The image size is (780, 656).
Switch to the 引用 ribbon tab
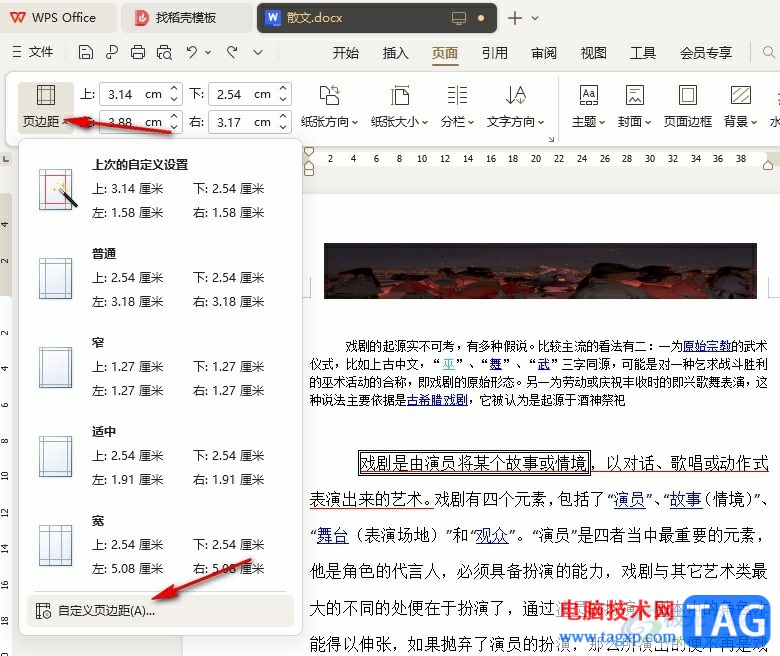click(x=494, y=53)
